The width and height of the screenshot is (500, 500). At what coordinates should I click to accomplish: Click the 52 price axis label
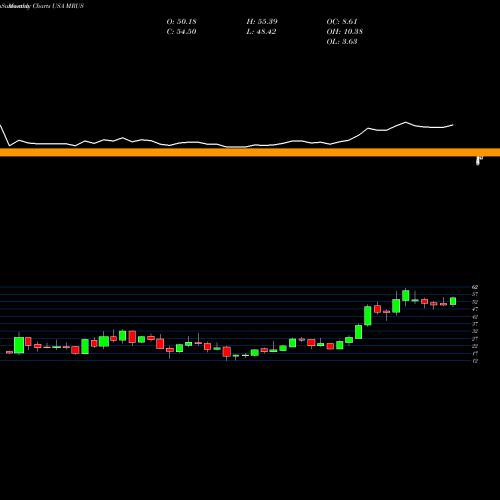pyautogui.click(x=475, y=302)
